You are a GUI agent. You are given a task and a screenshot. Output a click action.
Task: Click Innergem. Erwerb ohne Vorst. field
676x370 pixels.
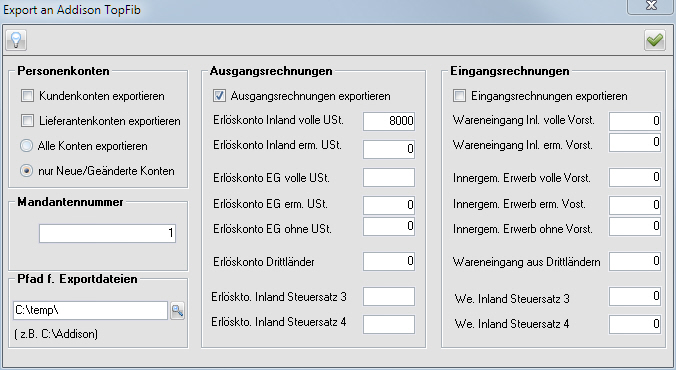[635, 226]
